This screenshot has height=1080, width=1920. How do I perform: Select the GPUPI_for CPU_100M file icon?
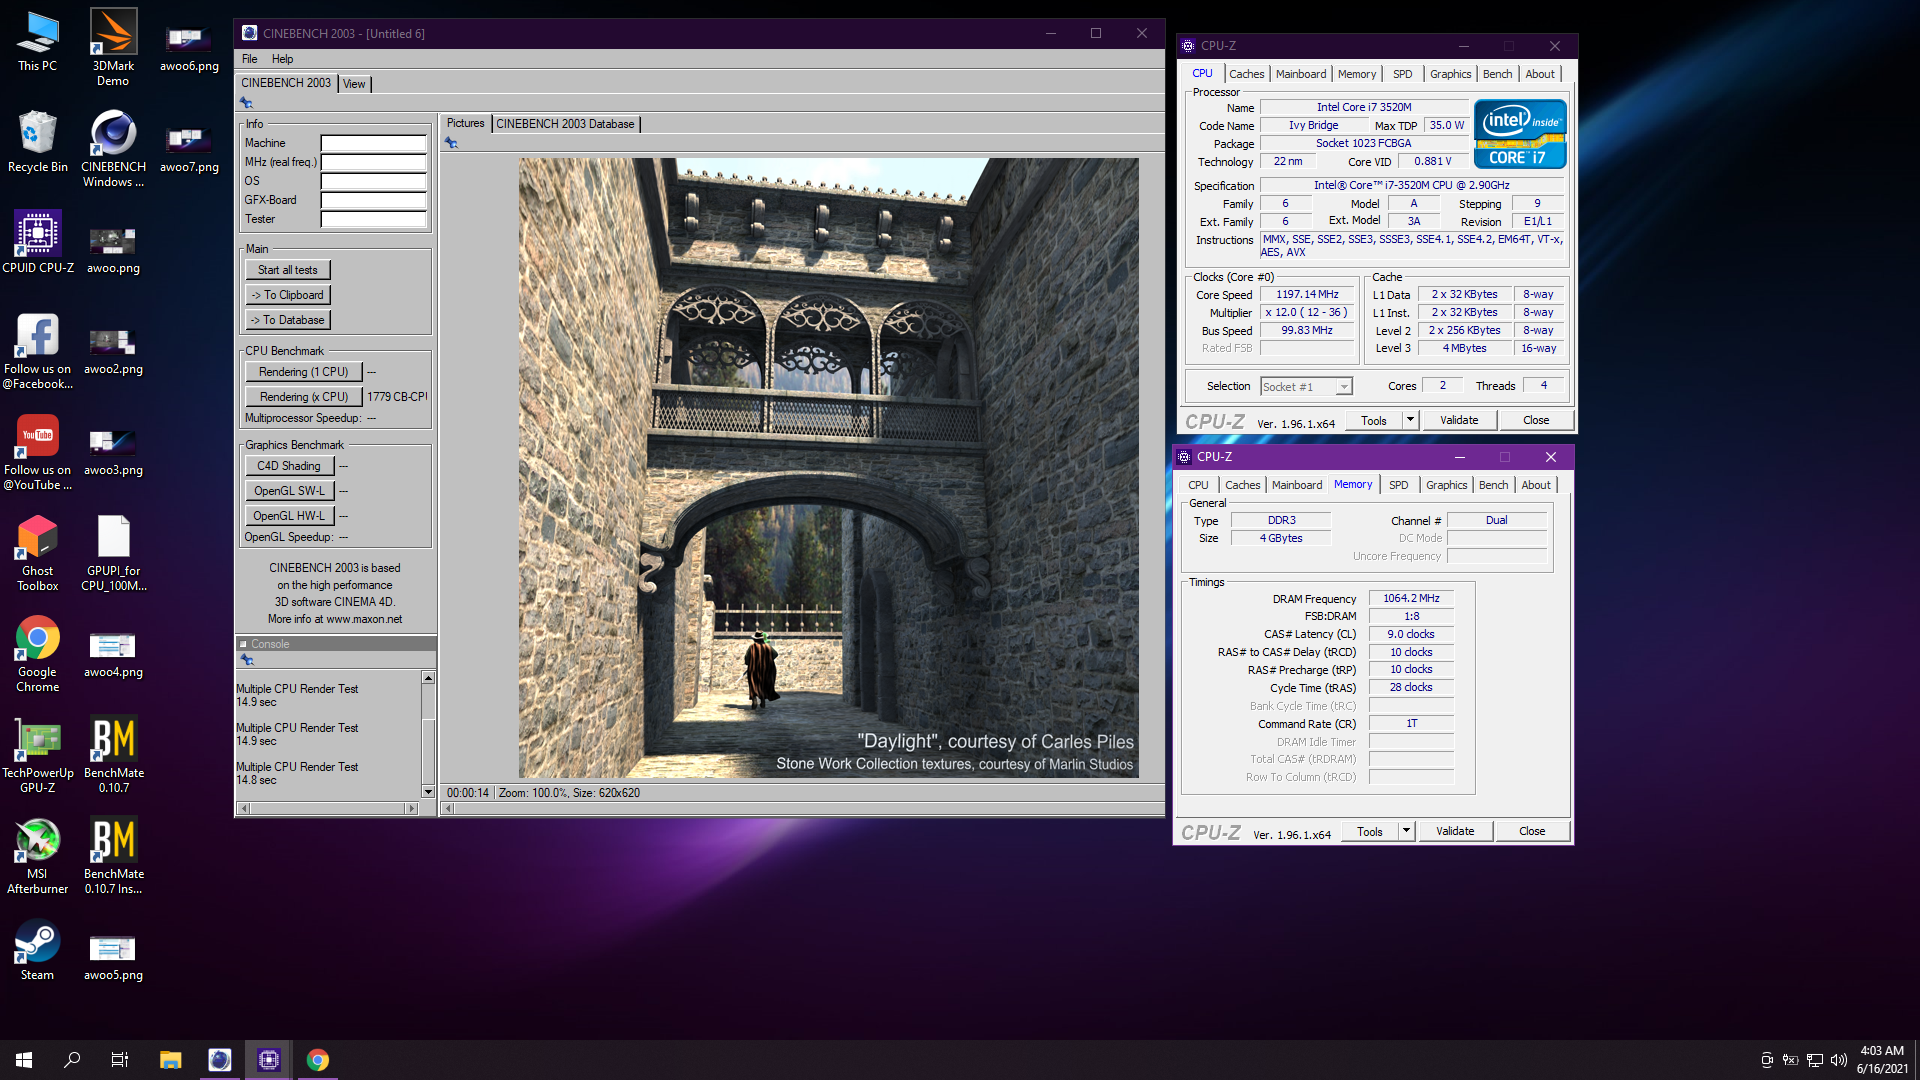click(x=113, y=553)
